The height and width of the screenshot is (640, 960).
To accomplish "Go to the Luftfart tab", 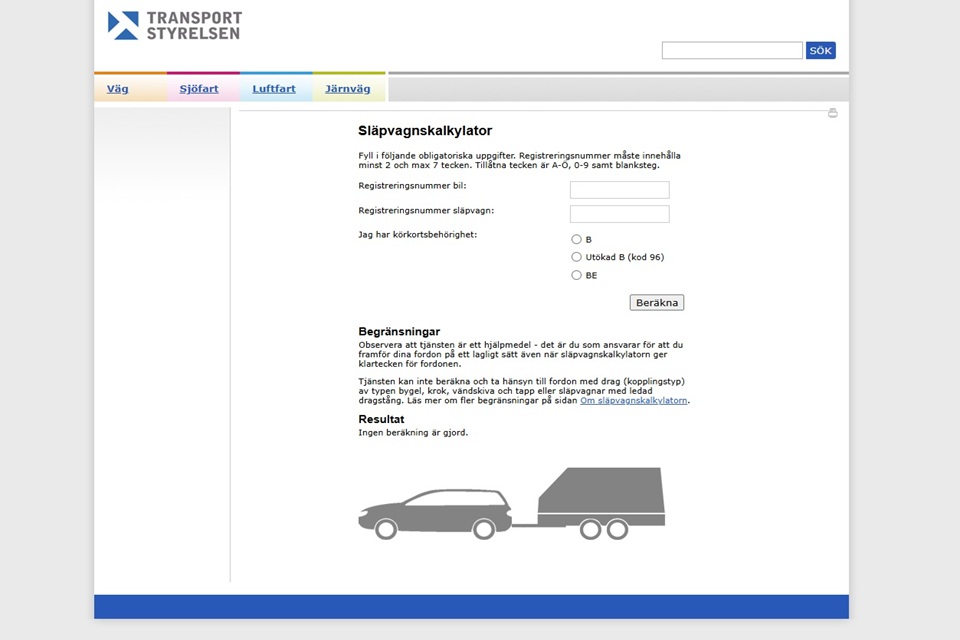I will 274,89.
